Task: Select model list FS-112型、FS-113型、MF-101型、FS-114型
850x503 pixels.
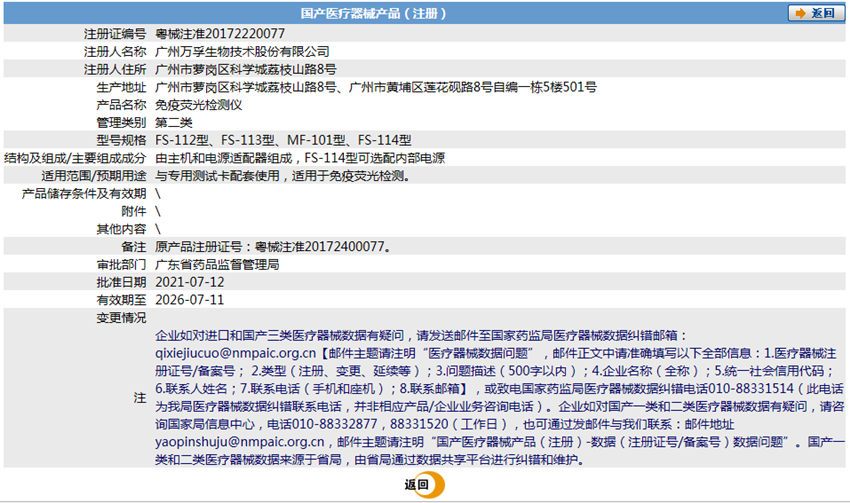Action: pos(283,140)
